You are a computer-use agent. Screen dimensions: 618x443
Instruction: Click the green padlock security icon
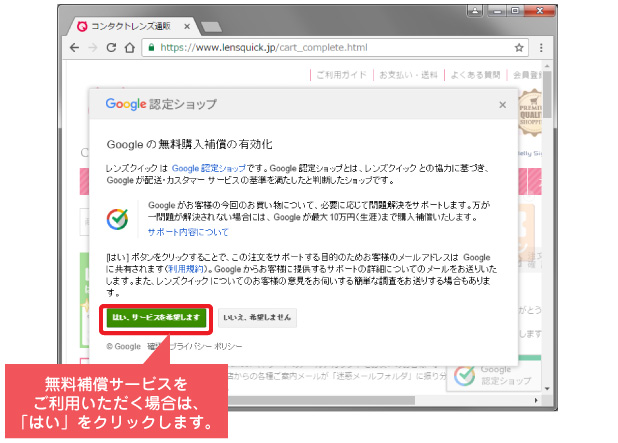[151, 48]
